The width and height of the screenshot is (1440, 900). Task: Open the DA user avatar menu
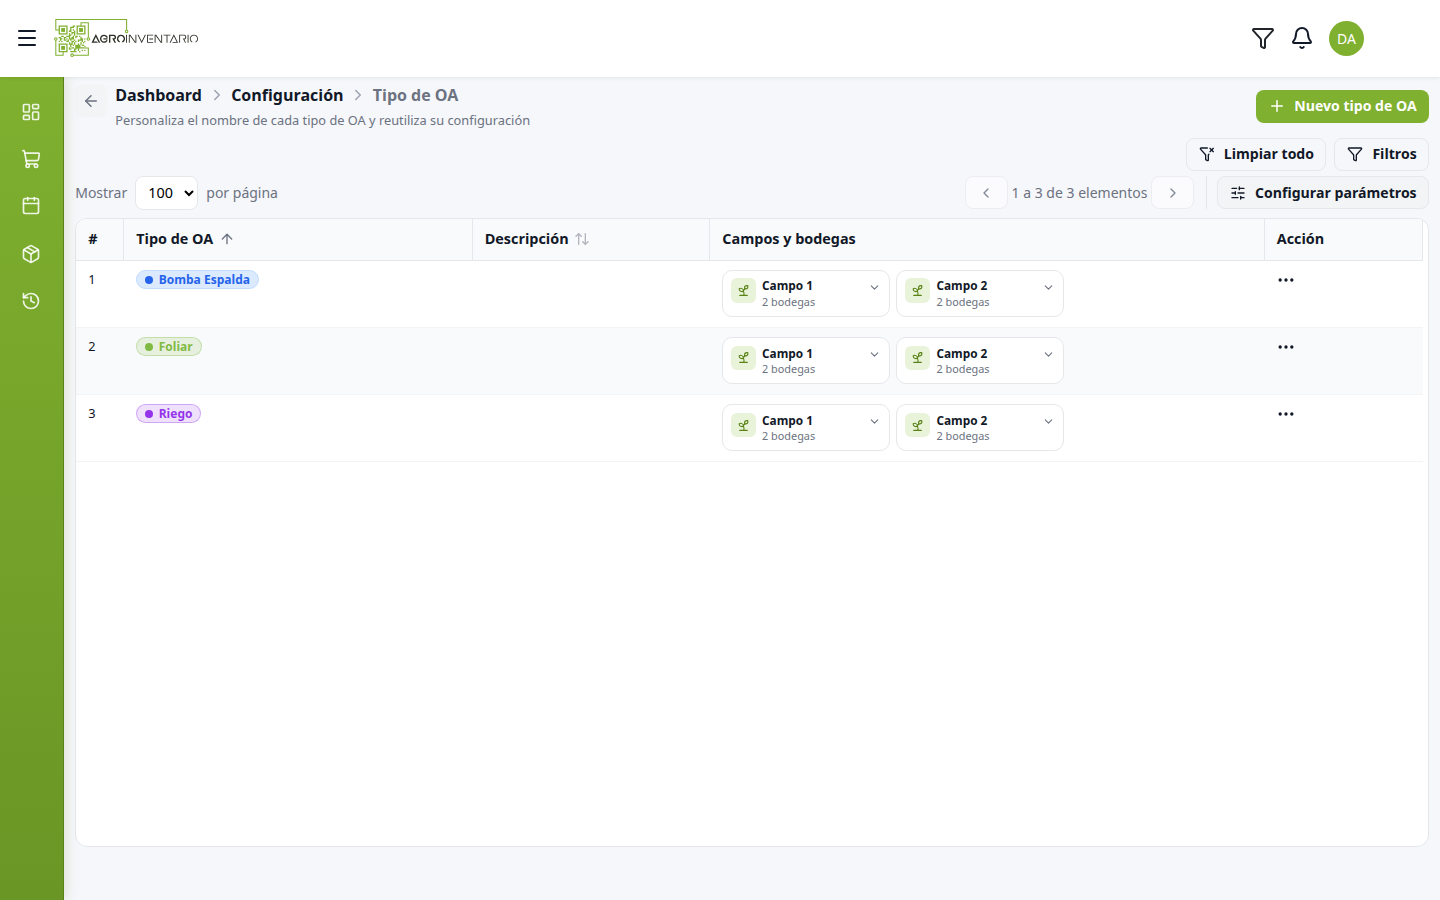pos(1346,38)
